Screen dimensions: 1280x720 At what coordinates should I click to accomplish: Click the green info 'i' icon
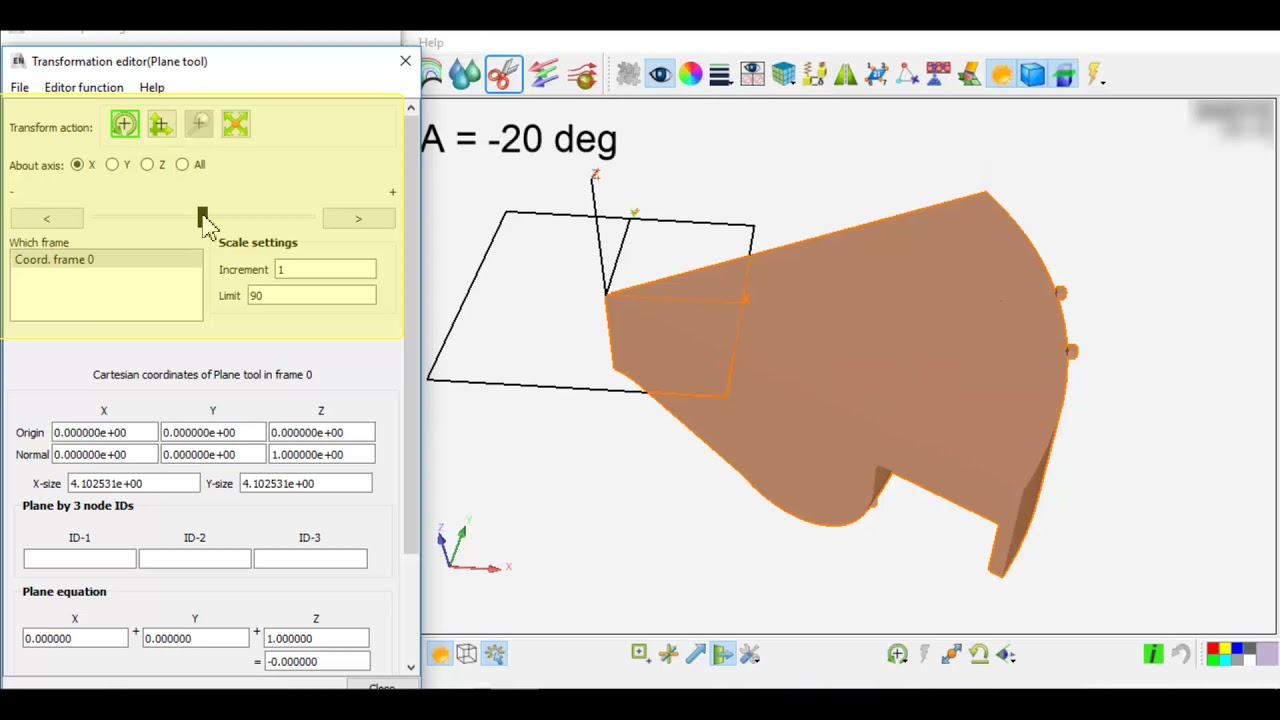coord(1153,654)
